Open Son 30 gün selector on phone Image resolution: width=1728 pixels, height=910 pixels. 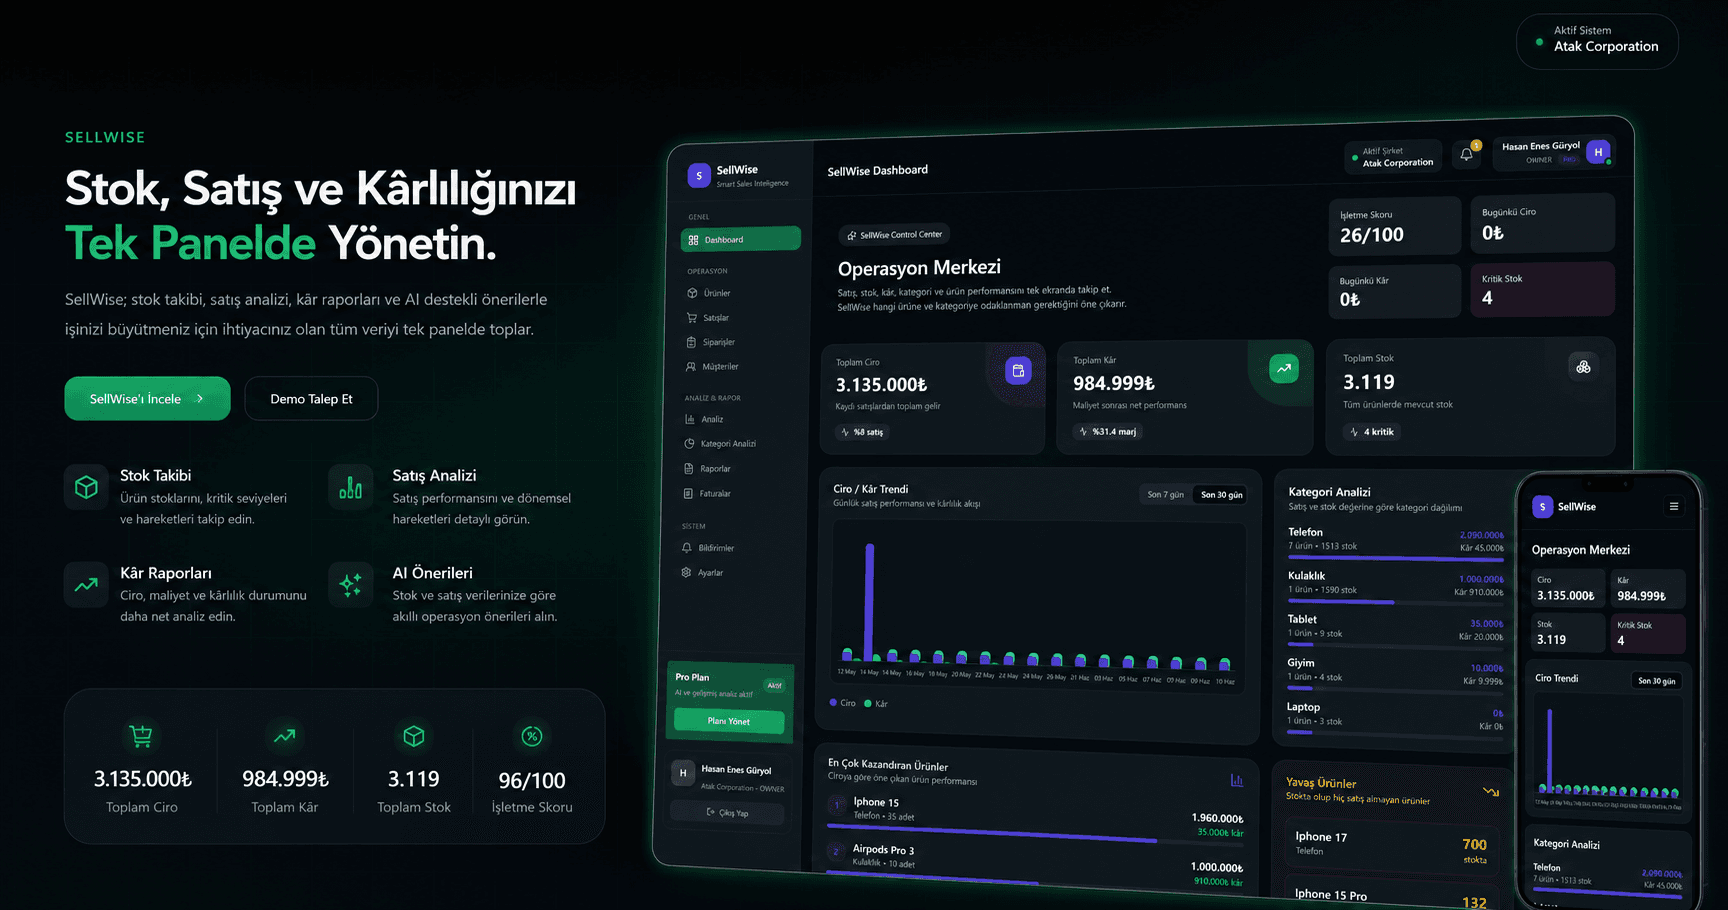pyautogui.click(x=1656, y=681)
